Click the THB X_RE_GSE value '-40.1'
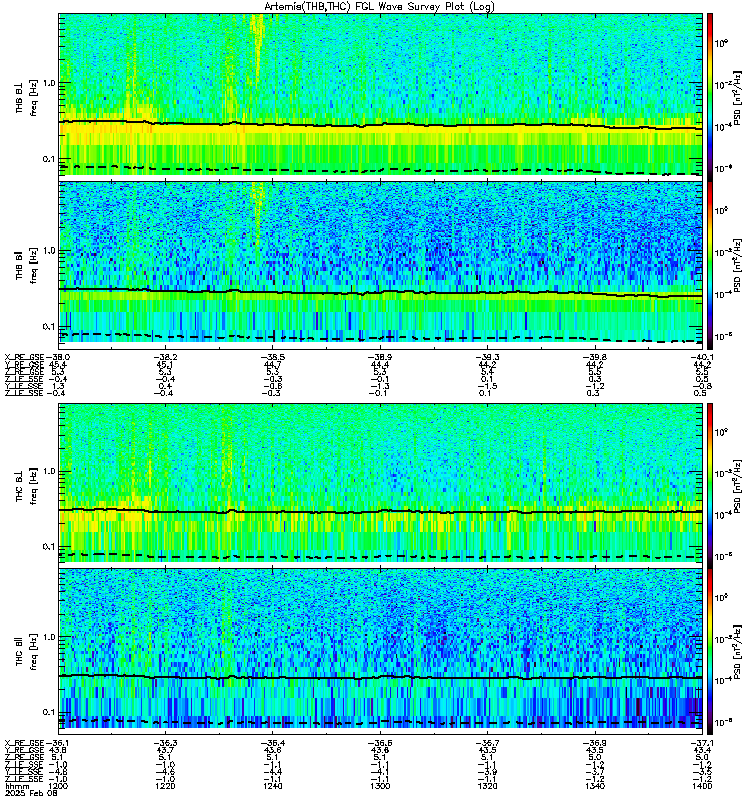Viewport: 750px width, 800px height. click(x=702, y=357)
